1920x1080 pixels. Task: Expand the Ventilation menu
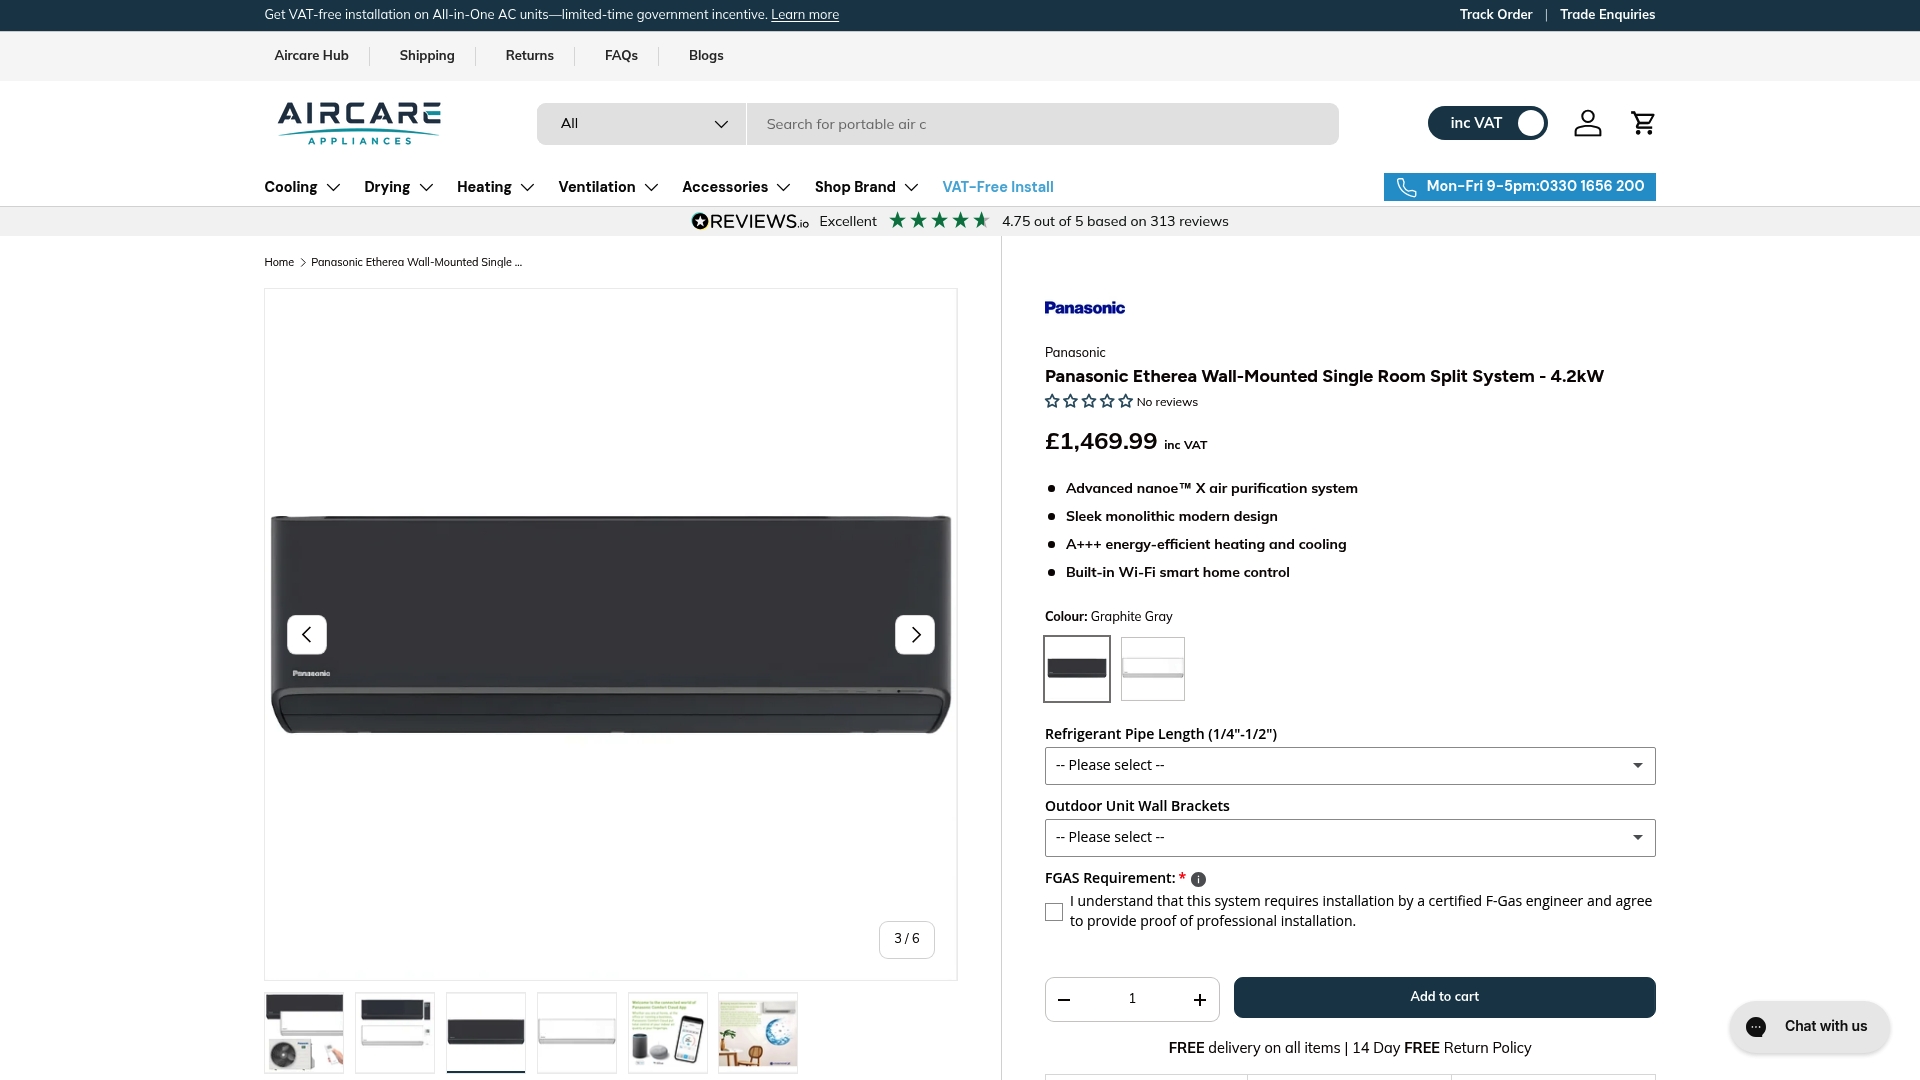(x=608, y=187)
